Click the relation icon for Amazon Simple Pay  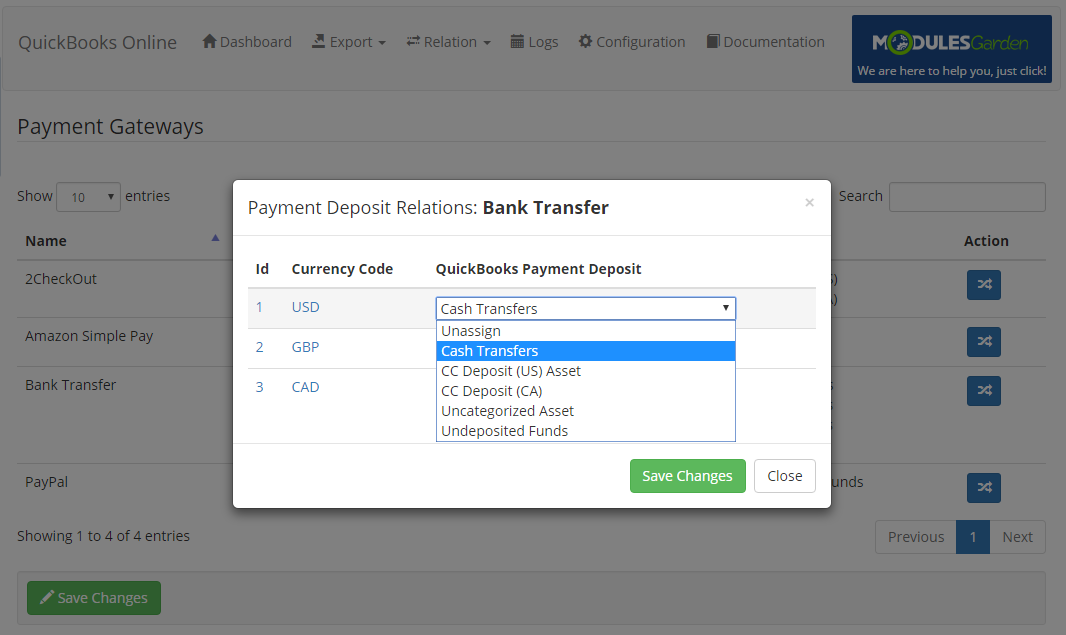point(984,342)
